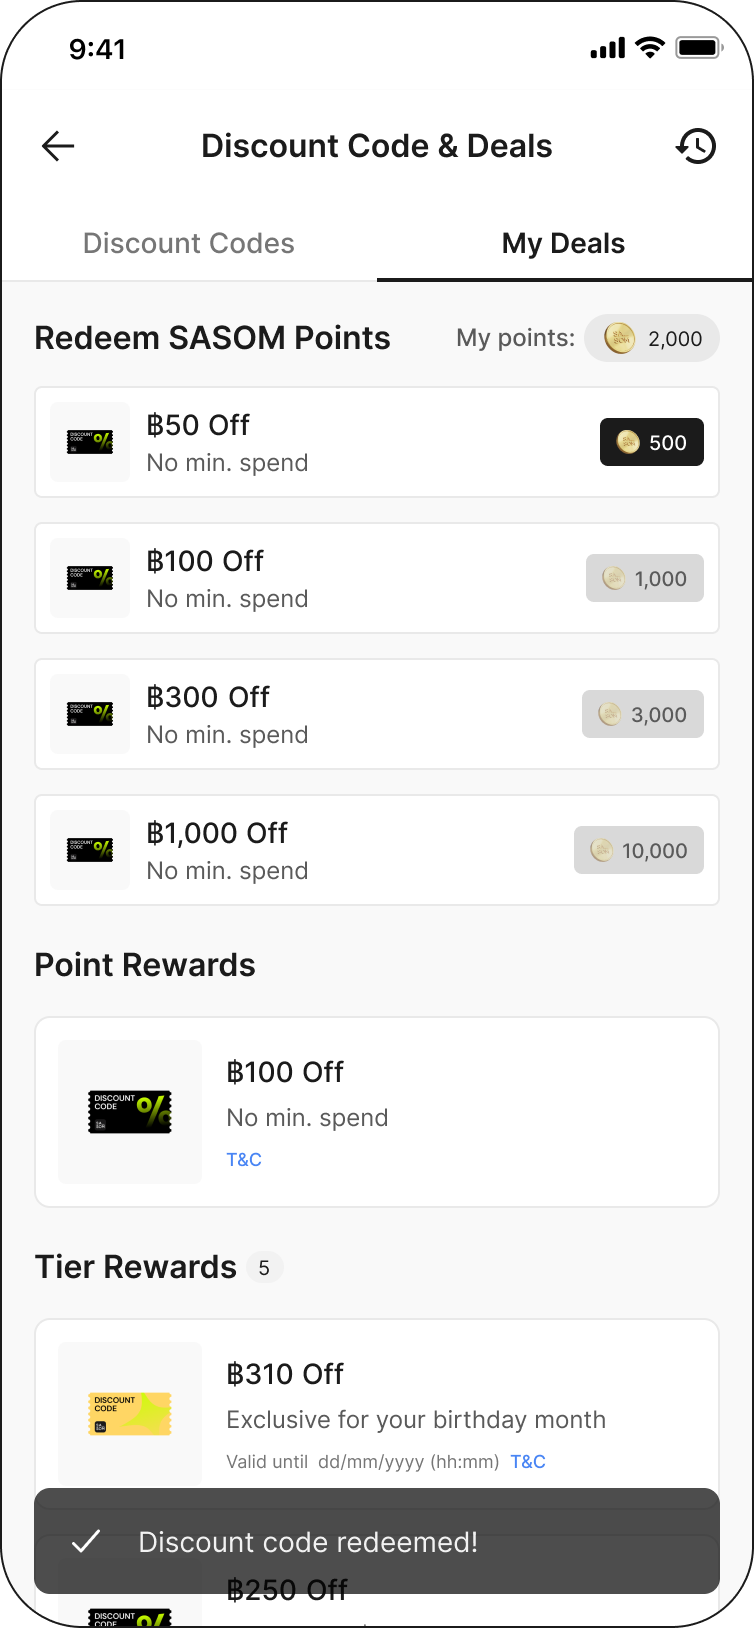Tap the ฿100 Off redeem coupon icon
754x1628 pixels.
coord(90,578)
